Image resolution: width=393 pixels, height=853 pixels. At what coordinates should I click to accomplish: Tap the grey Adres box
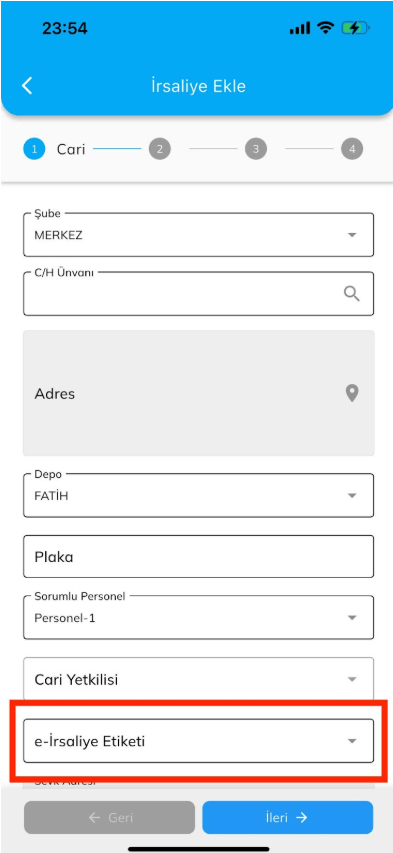[199, 393]
